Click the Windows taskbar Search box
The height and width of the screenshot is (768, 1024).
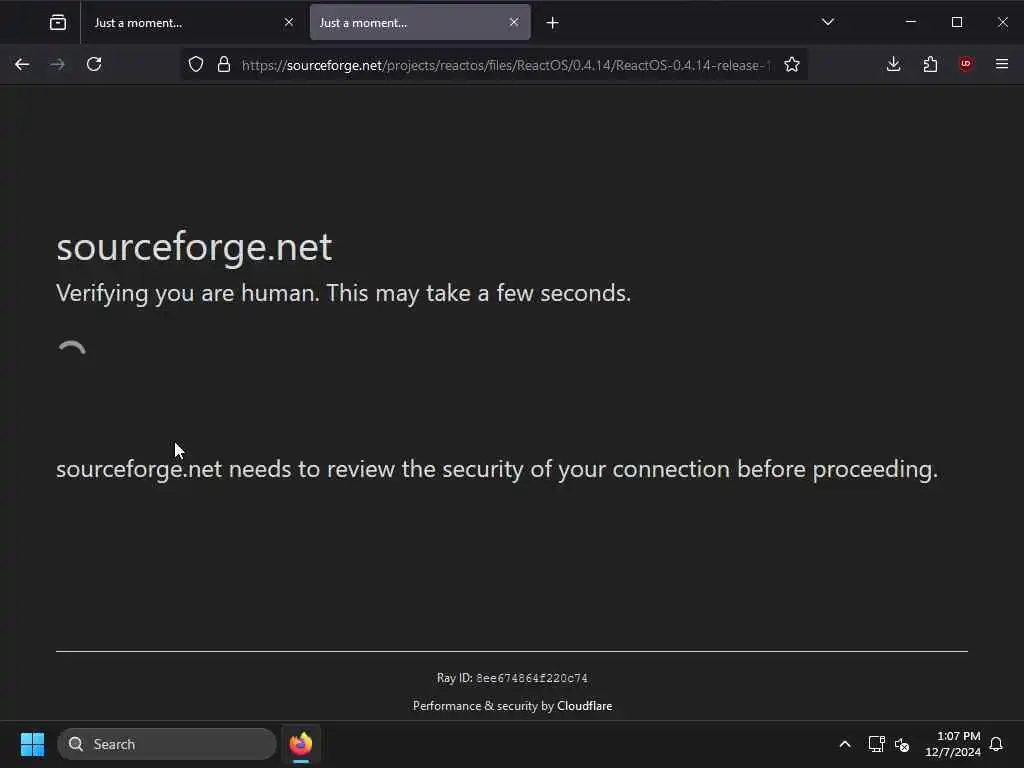(167, 744)
